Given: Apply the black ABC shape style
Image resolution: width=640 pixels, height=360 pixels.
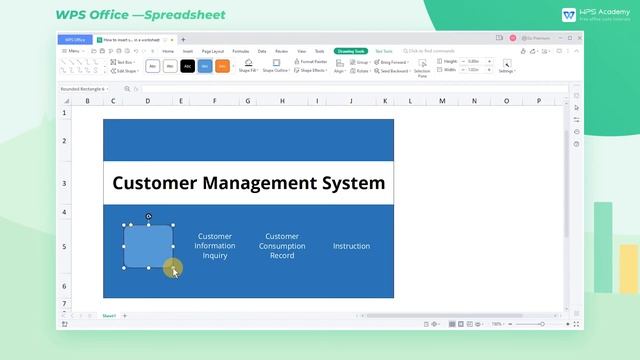Looking at the screenshot, I should point(188,66).
